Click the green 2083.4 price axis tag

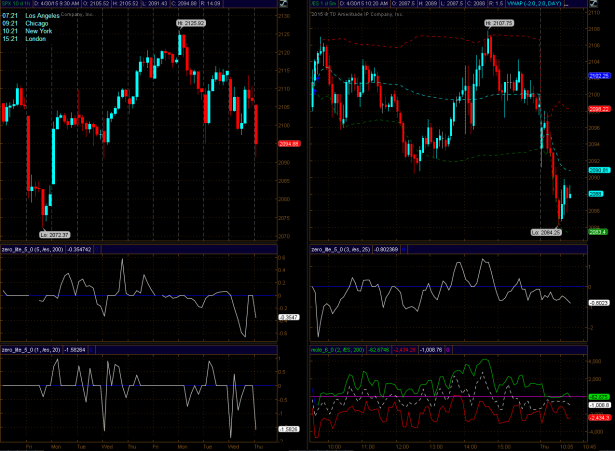pos(599,232)
